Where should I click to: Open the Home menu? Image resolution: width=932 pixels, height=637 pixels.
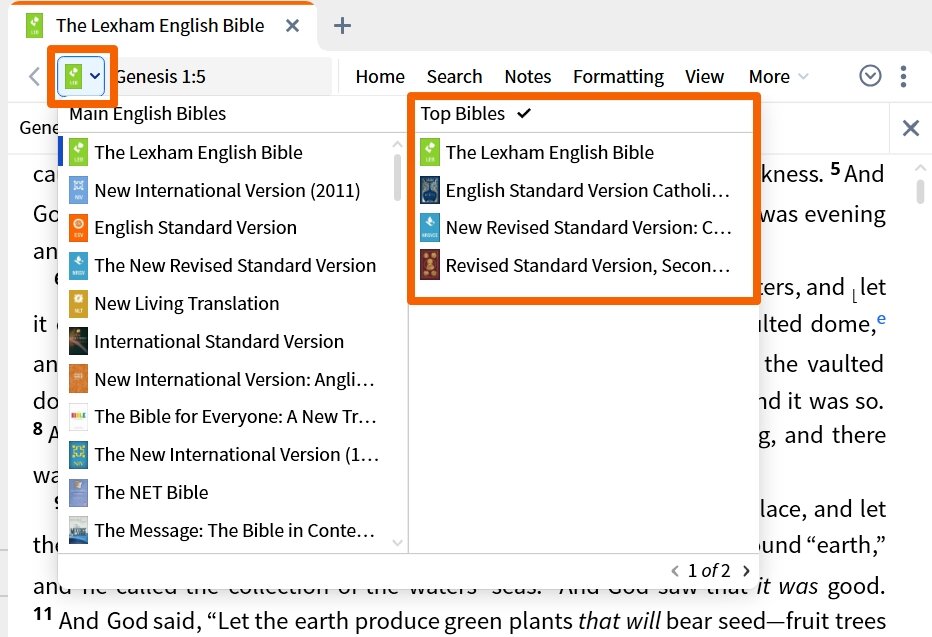380,77
